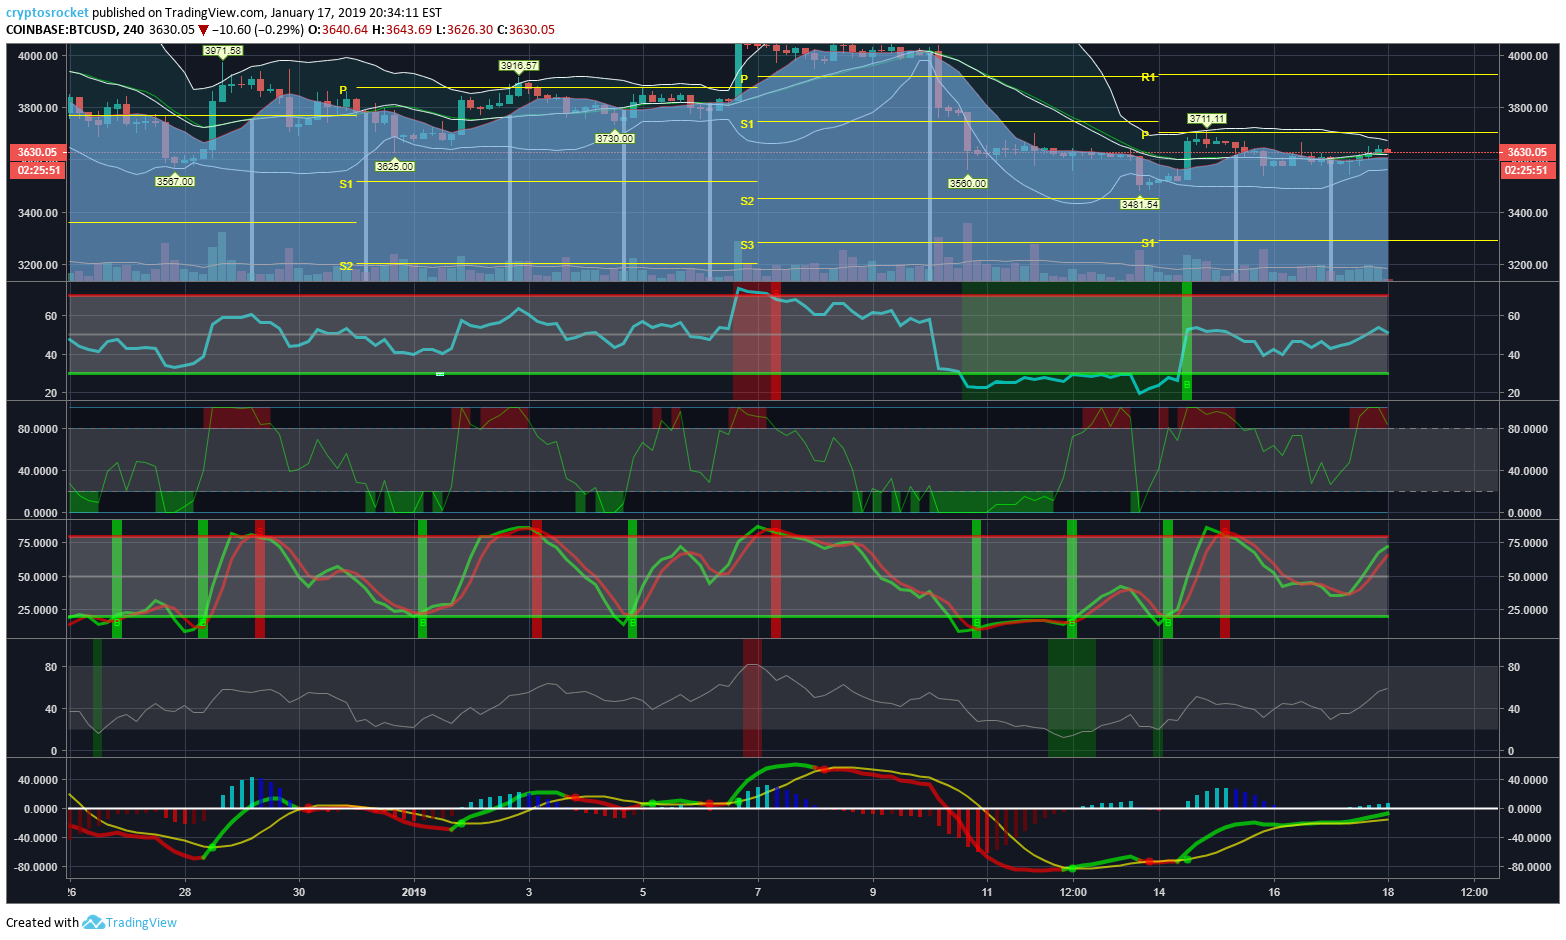Click the 02:25:51 countdown on the left axis

38,170
